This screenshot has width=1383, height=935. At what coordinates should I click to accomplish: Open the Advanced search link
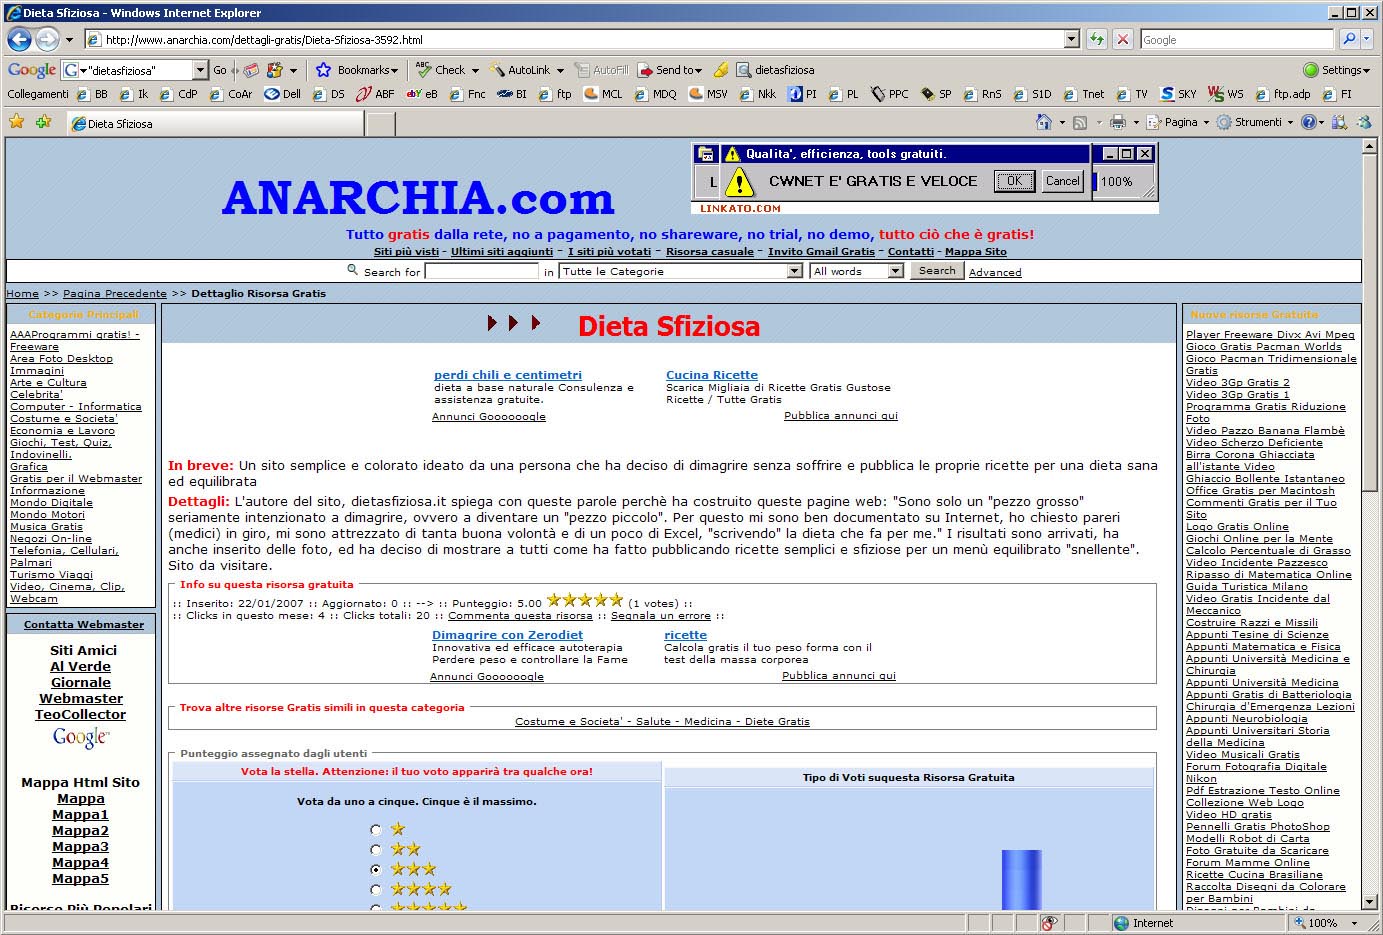[x=995, y=272]
